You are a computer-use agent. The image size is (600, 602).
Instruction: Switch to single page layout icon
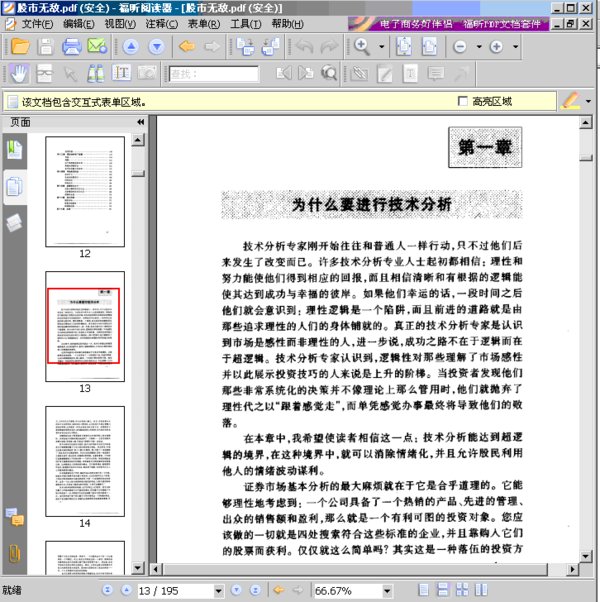423,590
